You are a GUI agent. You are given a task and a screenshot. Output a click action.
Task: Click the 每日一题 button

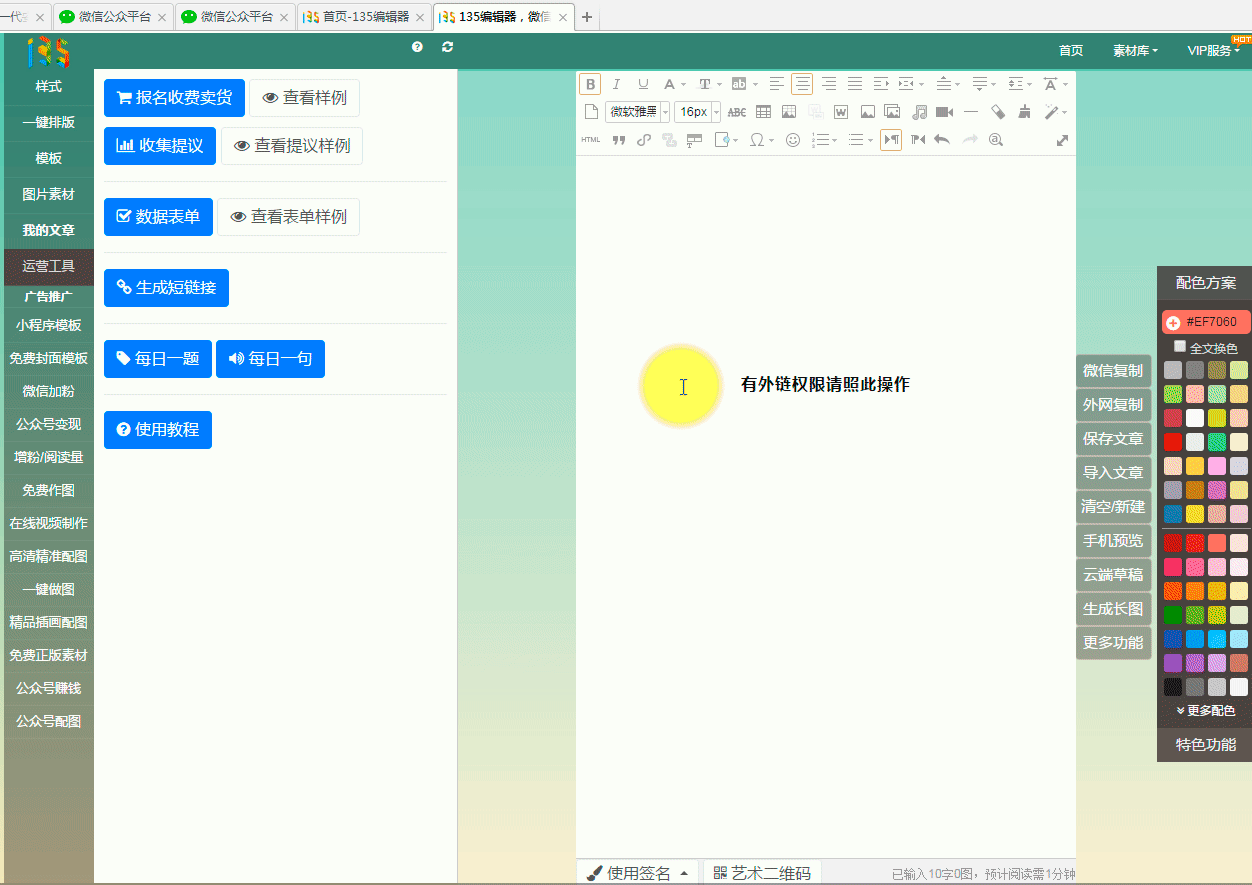pyautogui.click(x=158, y=359)
